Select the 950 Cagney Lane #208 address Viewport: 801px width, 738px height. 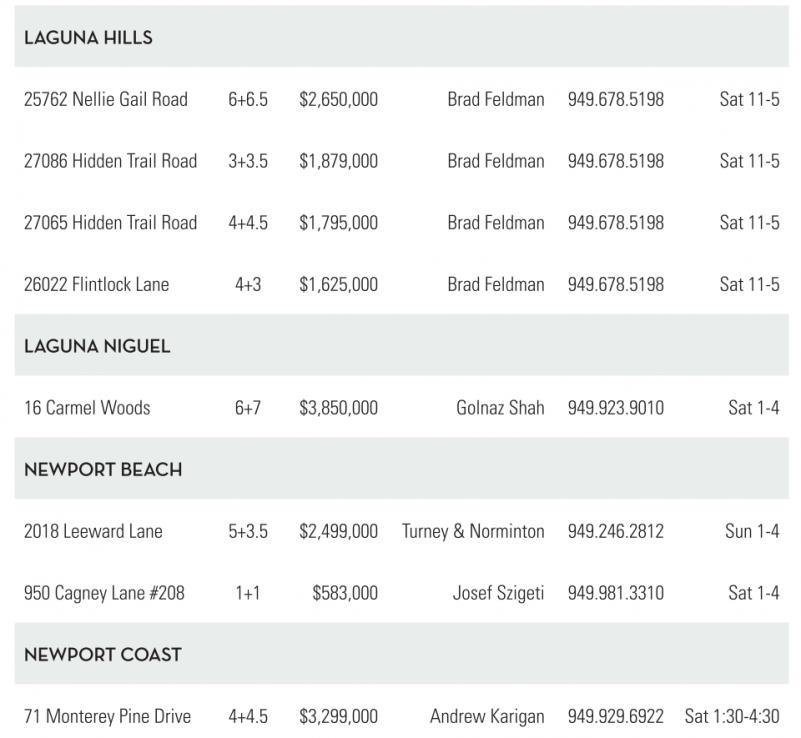pos(103,593)
